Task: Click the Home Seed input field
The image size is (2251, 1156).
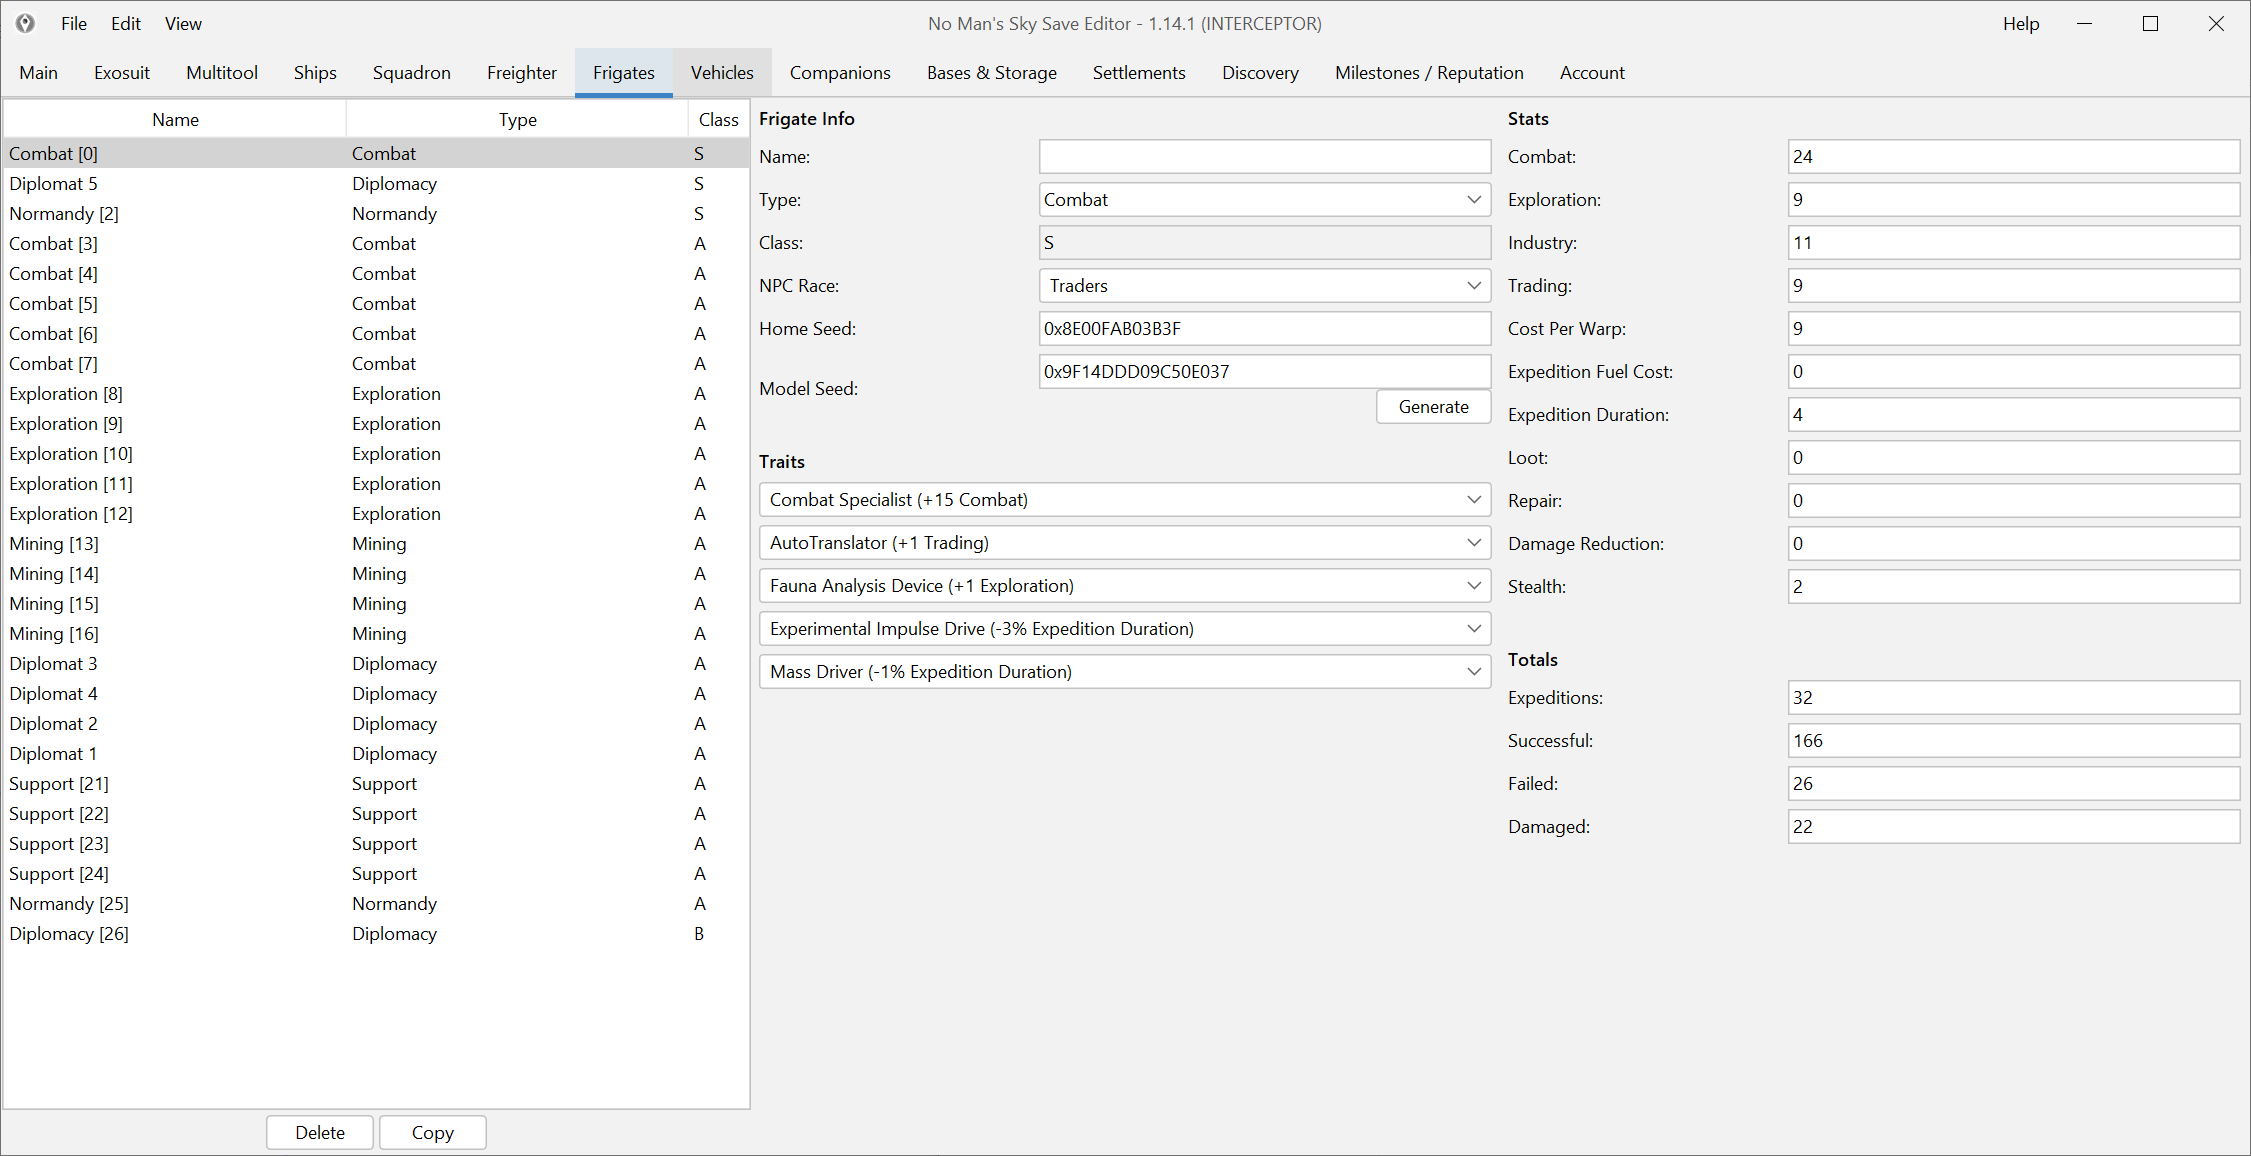Action: pos(1264,329)
